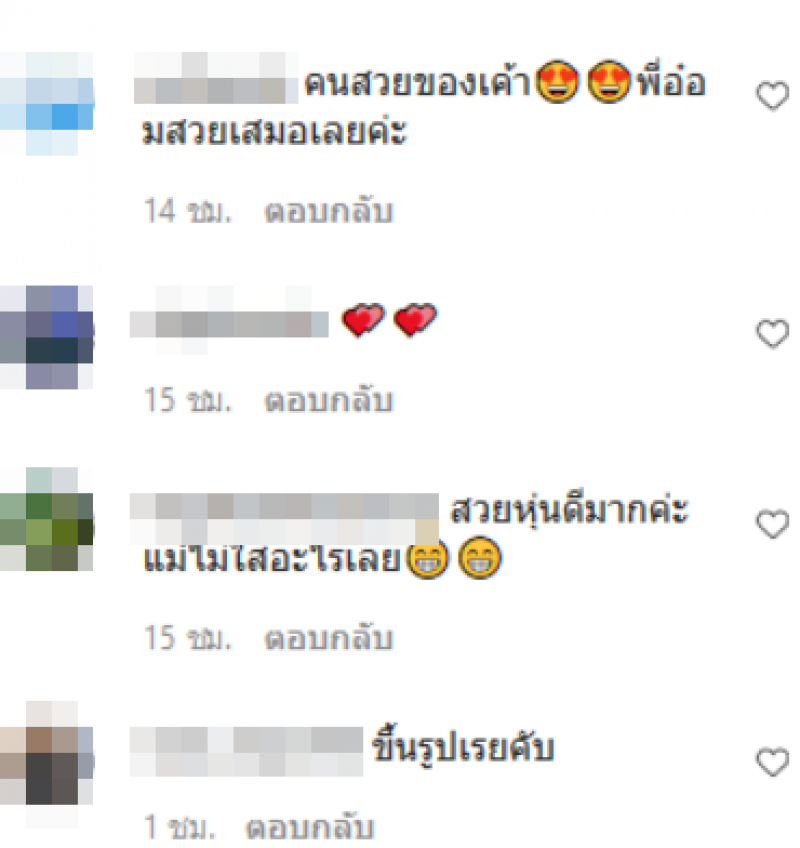Like the 'สวยหุ่นดีมากค่ะ' comment via heart
Screen dimensions: 800x848
pos(772,524)
